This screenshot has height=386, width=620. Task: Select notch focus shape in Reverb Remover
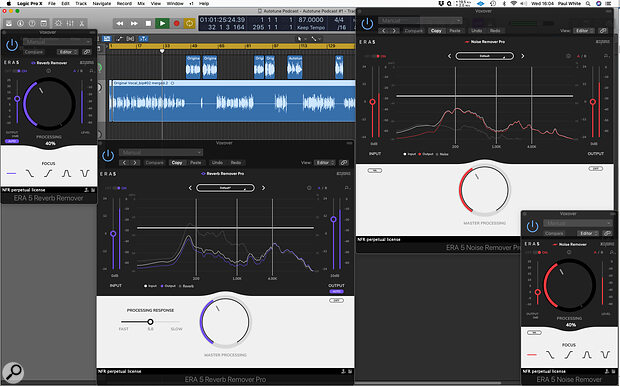(x=85, y=173)
